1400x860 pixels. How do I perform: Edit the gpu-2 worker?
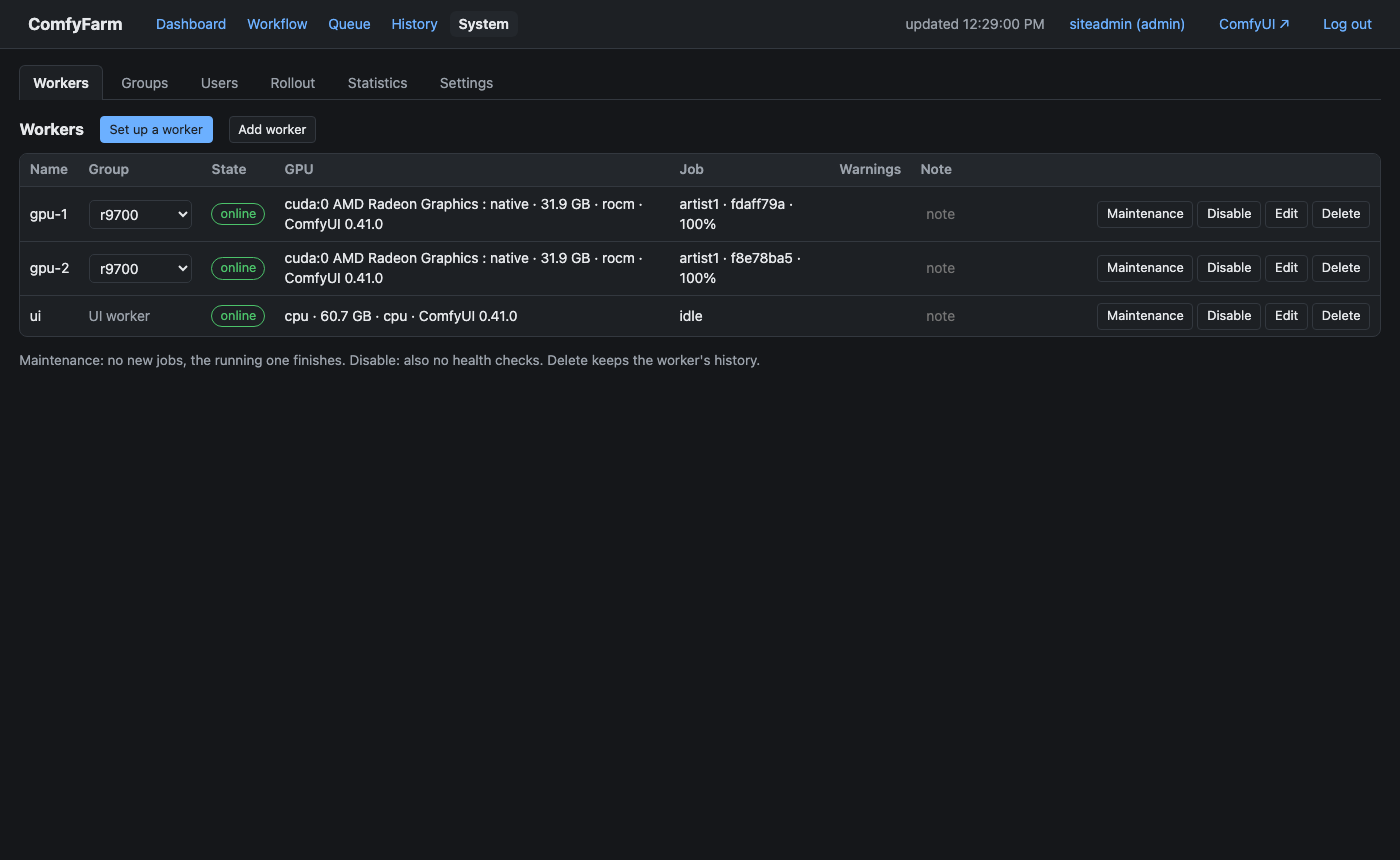(x=1286, y=268)
